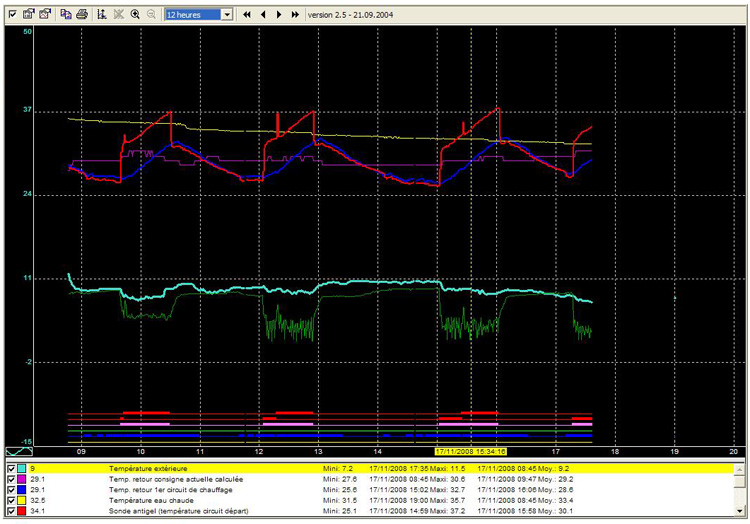Click the yellow 17/11/2008 15:34:16 time marker
Image resolution: width=750 pixels, height=524 pixels.
coord(470,452)
